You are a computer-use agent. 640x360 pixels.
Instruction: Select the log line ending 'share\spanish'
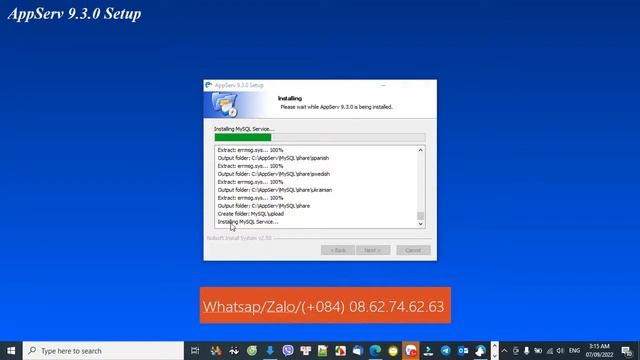(273, 158)
